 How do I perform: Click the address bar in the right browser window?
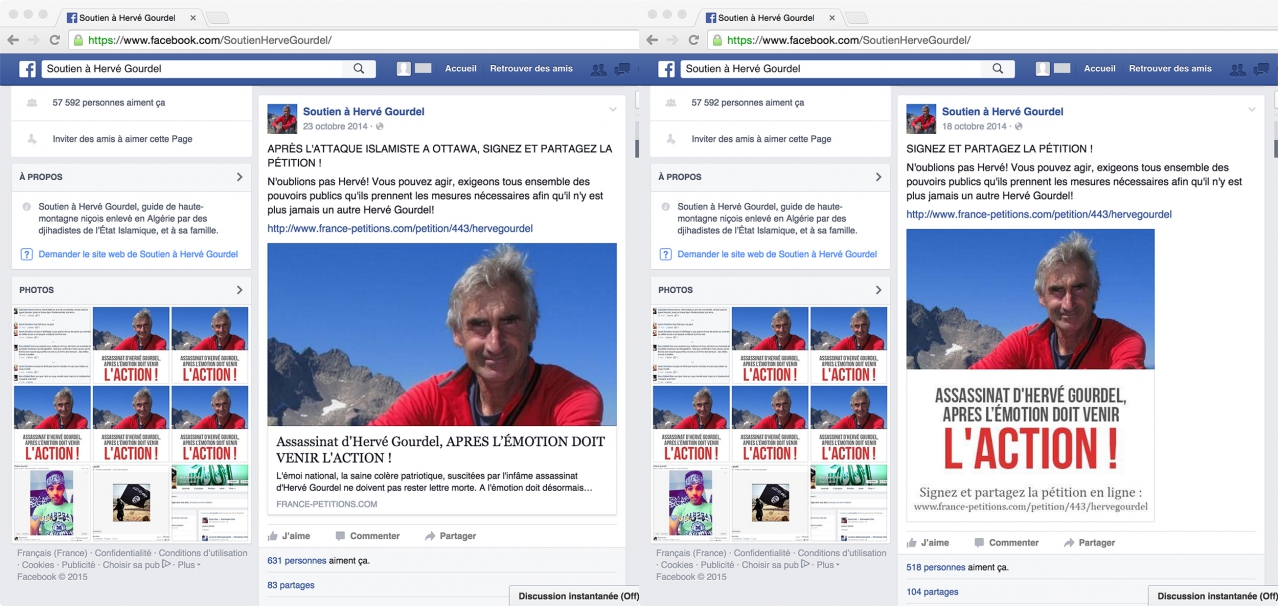992,40
